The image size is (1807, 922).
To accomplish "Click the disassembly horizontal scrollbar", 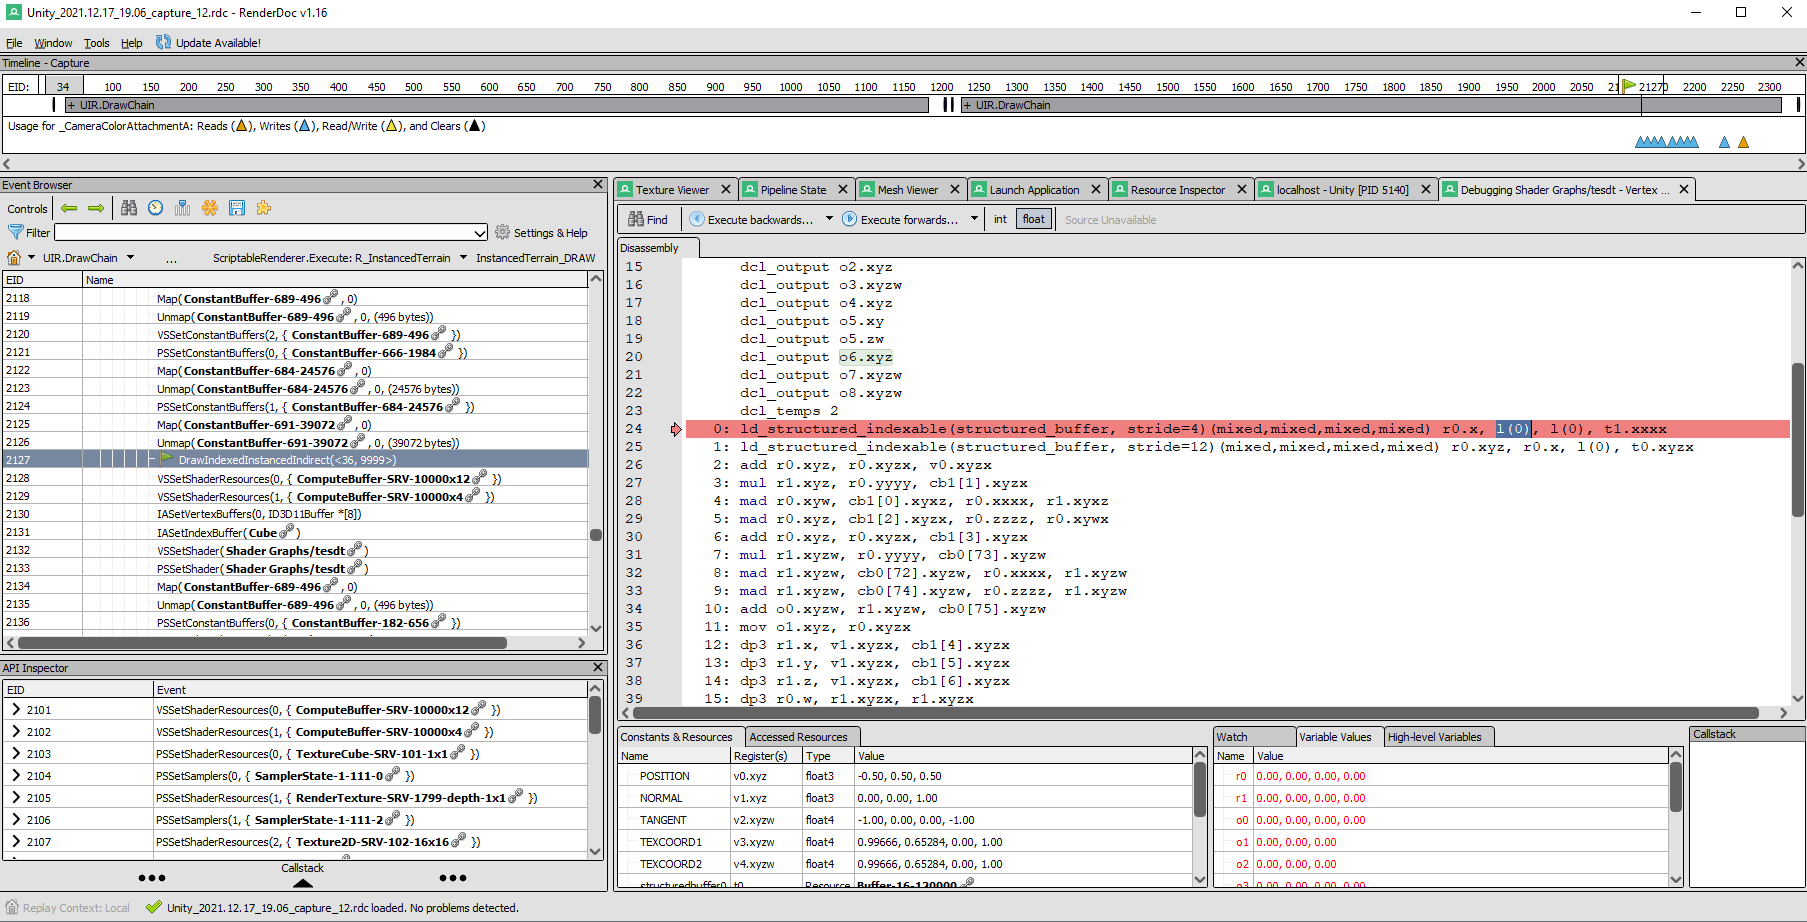I will (x=1195, y=713).
